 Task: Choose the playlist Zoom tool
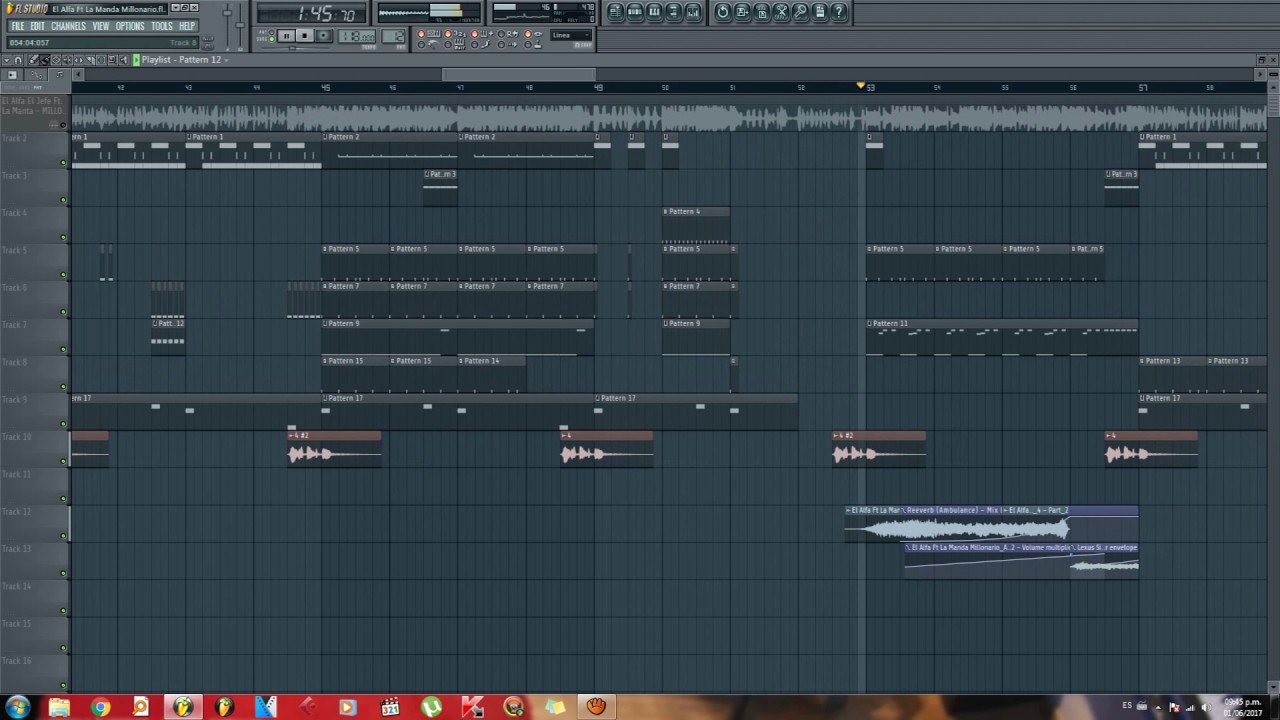[112, 60]
